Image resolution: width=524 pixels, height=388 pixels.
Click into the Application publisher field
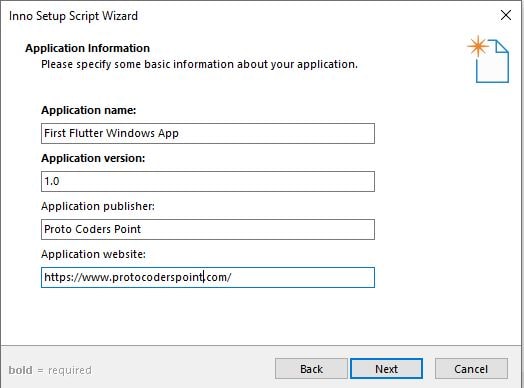(x=208, y=229)
